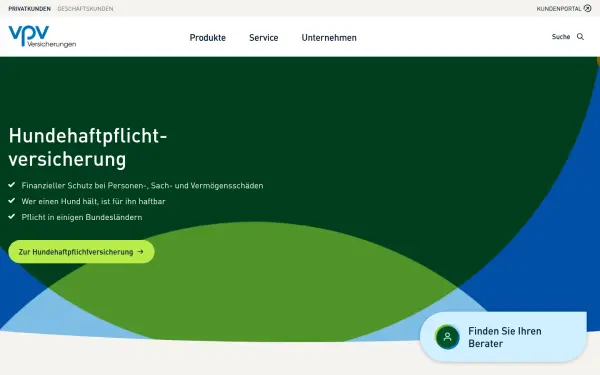Click text Finanzieller Schutz bei Personen-, Sach- und Vermögensschäden
This screenshot has width=600, height=375.
[x=142, y=186]
